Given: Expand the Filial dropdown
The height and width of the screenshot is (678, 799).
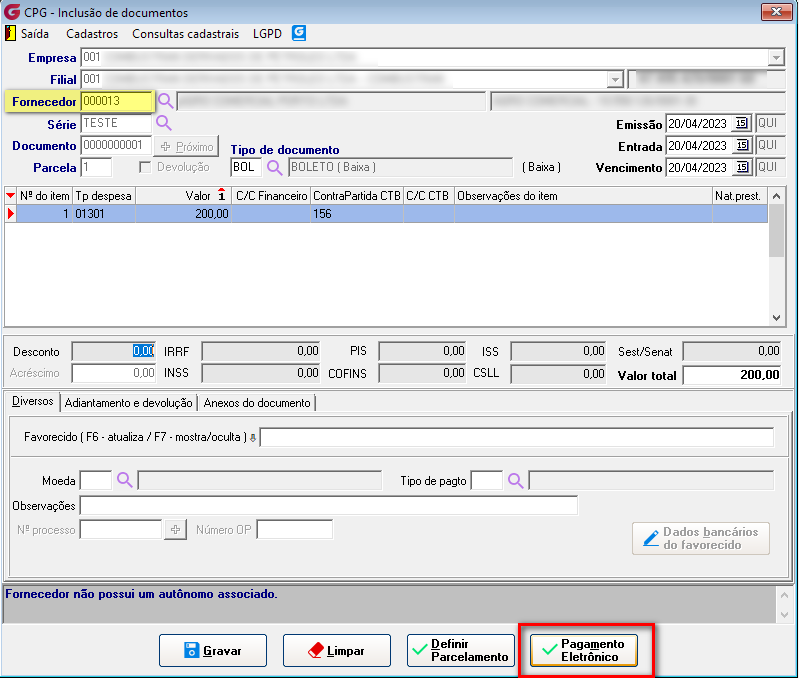Looking at the screenshot, I should click(615, 79).
